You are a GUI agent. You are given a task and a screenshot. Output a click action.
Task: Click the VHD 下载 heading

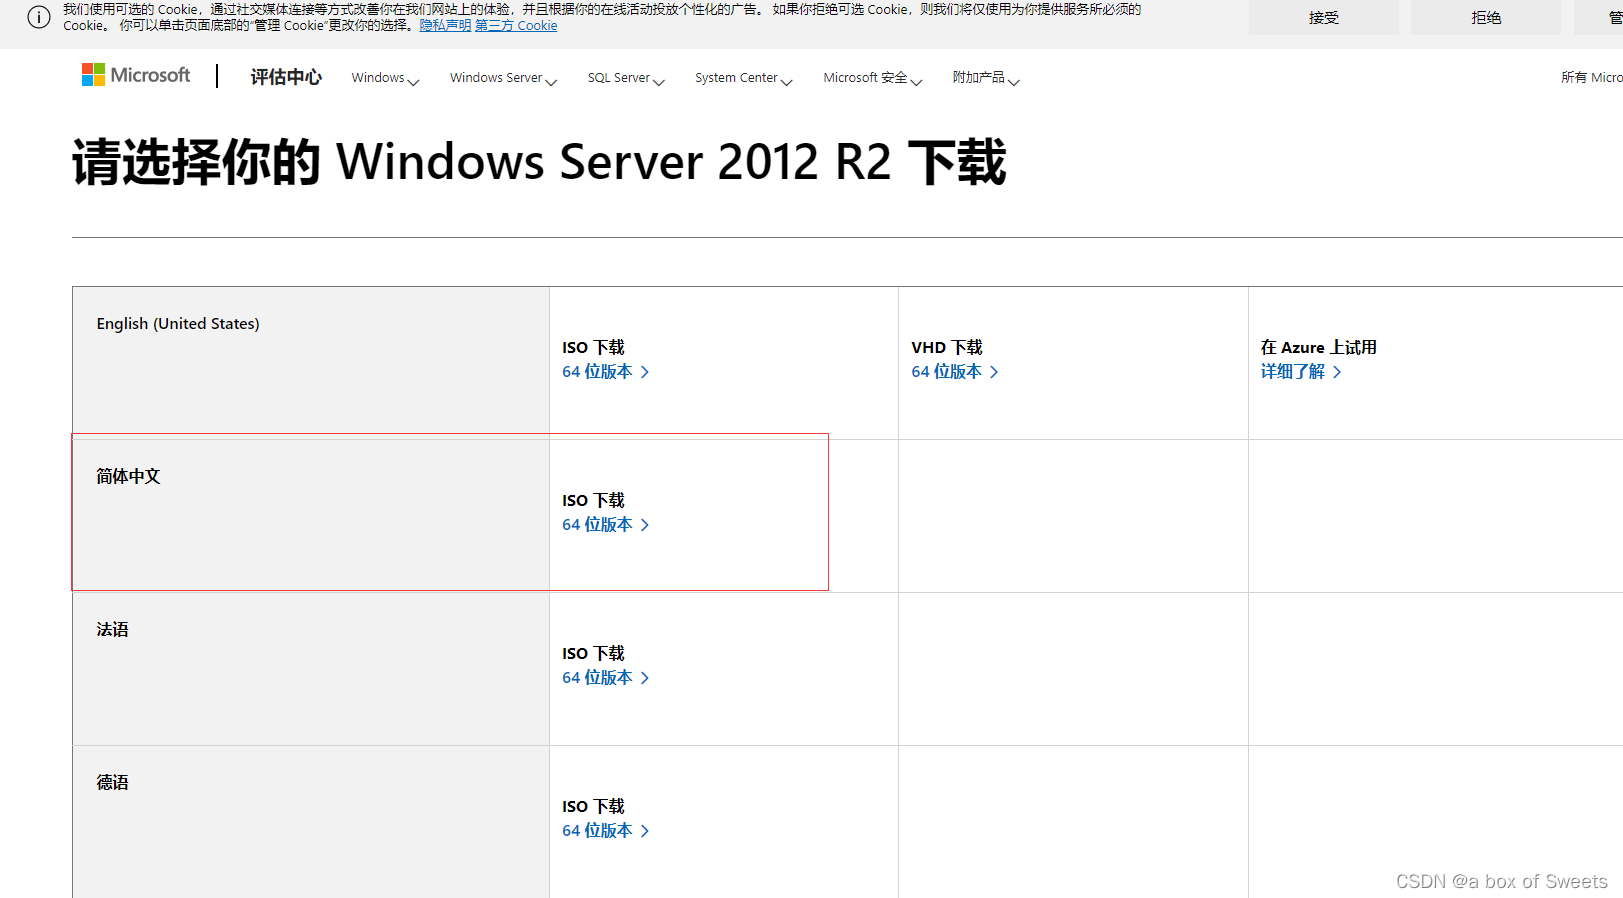(947, 347)
